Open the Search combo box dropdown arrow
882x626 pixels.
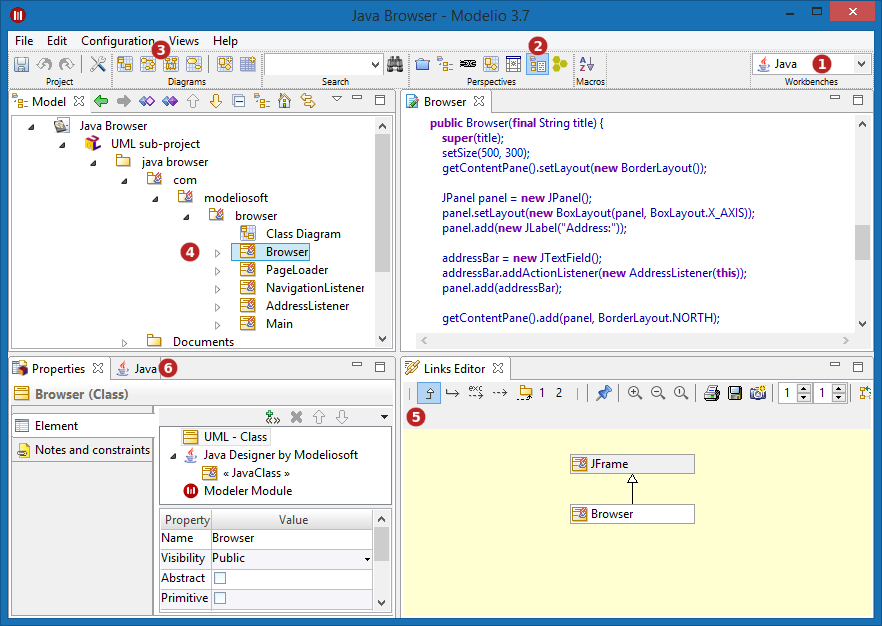click(x=376, y=65)
